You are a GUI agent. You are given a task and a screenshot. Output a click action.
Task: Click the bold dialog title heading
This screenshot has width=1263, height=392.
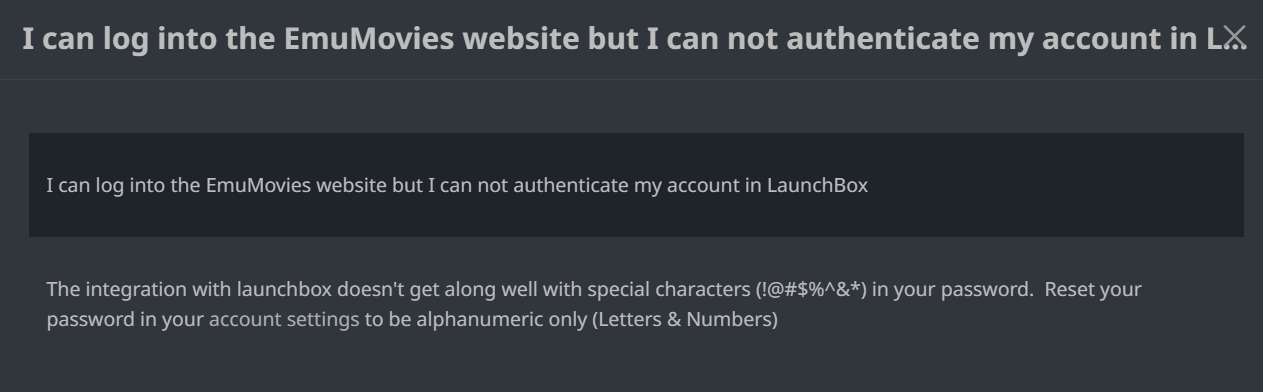pos(621,39)
